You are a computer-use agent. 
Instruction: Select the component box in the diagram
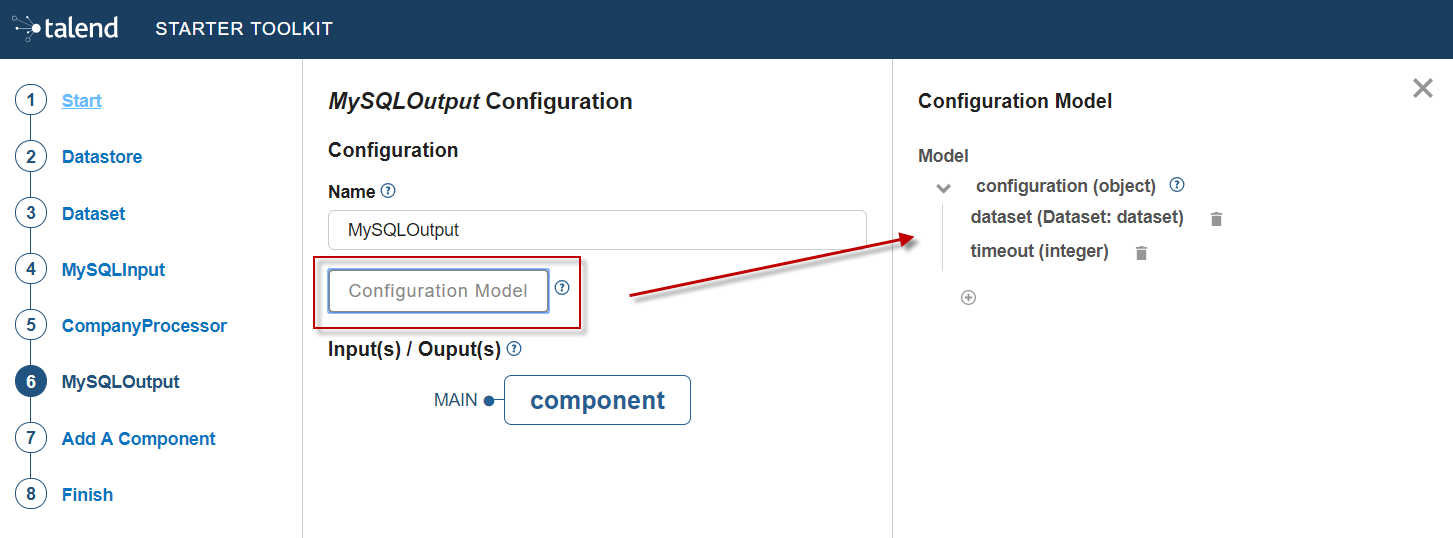pyautogui.click(x=597, y=400)
